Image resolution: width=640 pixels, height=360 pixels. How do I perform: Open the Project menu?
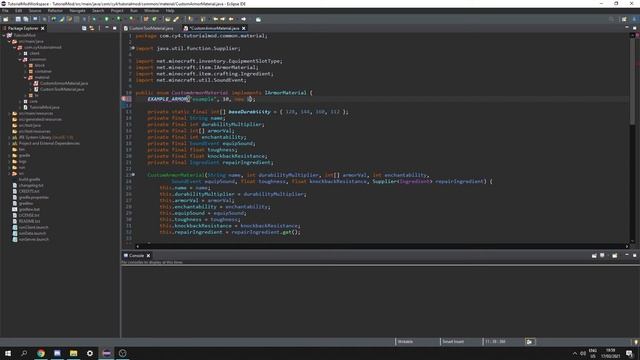coord(117,11)
